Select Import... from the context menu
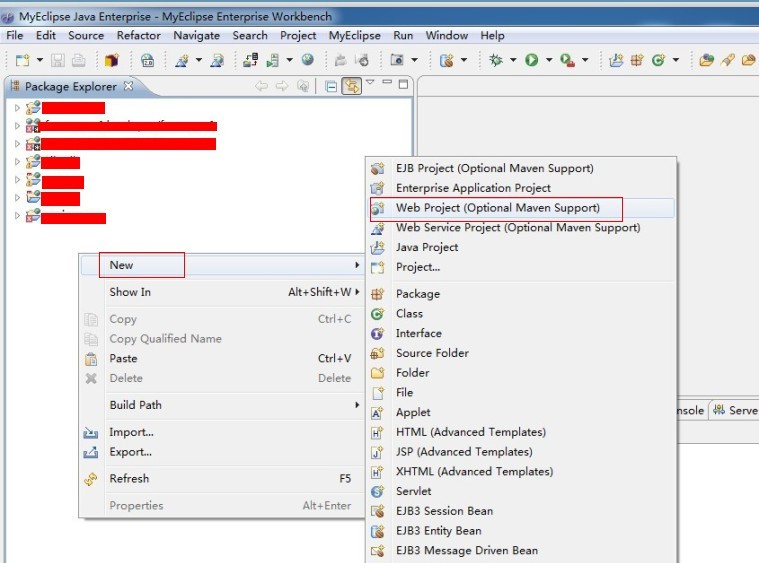Image resolution: width=759 pixels, height=563 pixels. pyautogui.click(x=222, y=432)
